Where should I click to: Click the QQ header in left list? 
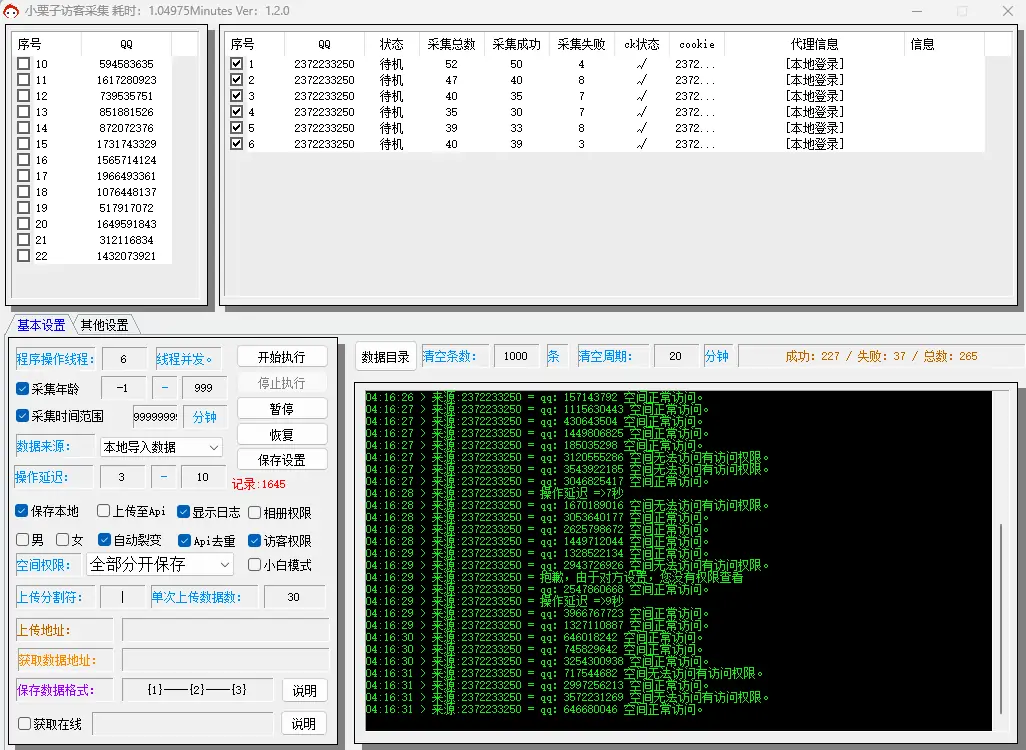click(126, 44)
